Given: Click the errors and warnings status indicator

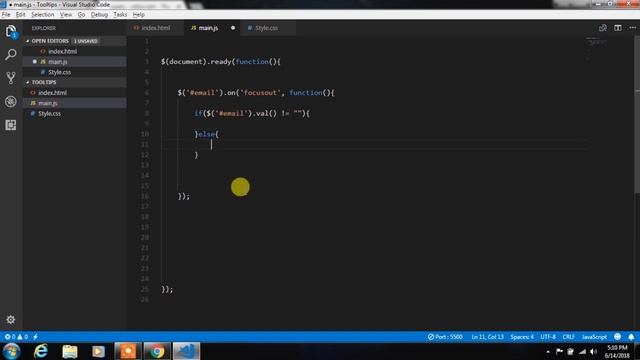Looking at the screenshot, I should [16, 337].
